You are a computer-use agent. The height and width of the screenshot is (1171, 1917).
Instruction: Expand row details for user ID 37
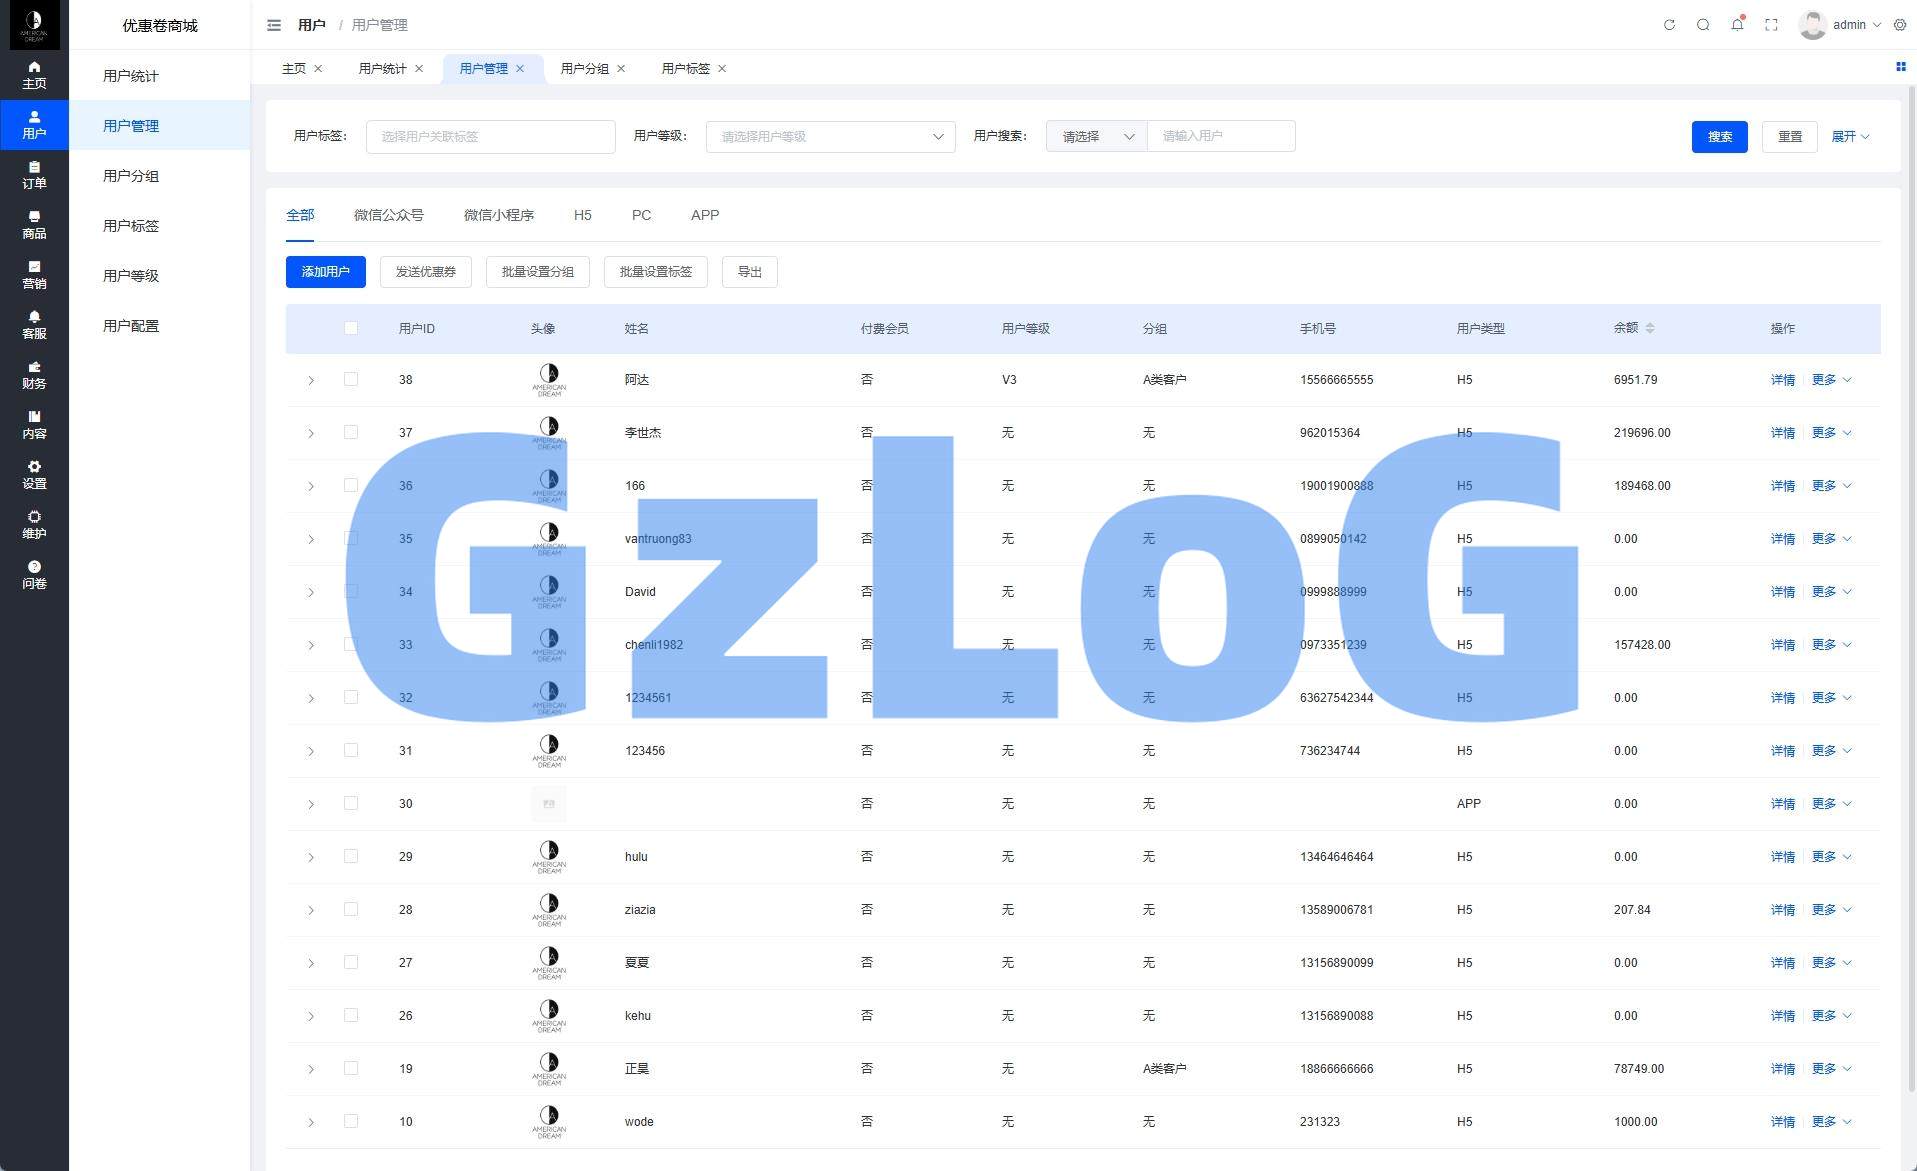[311, 433]
